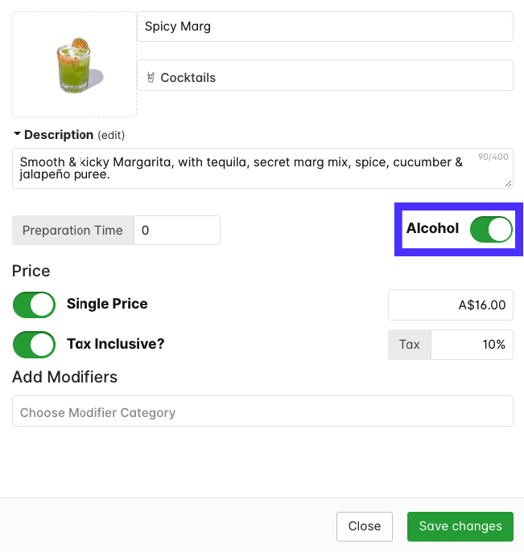Click the cocktail glass icon beside Cocktails

tap(151, 77)
